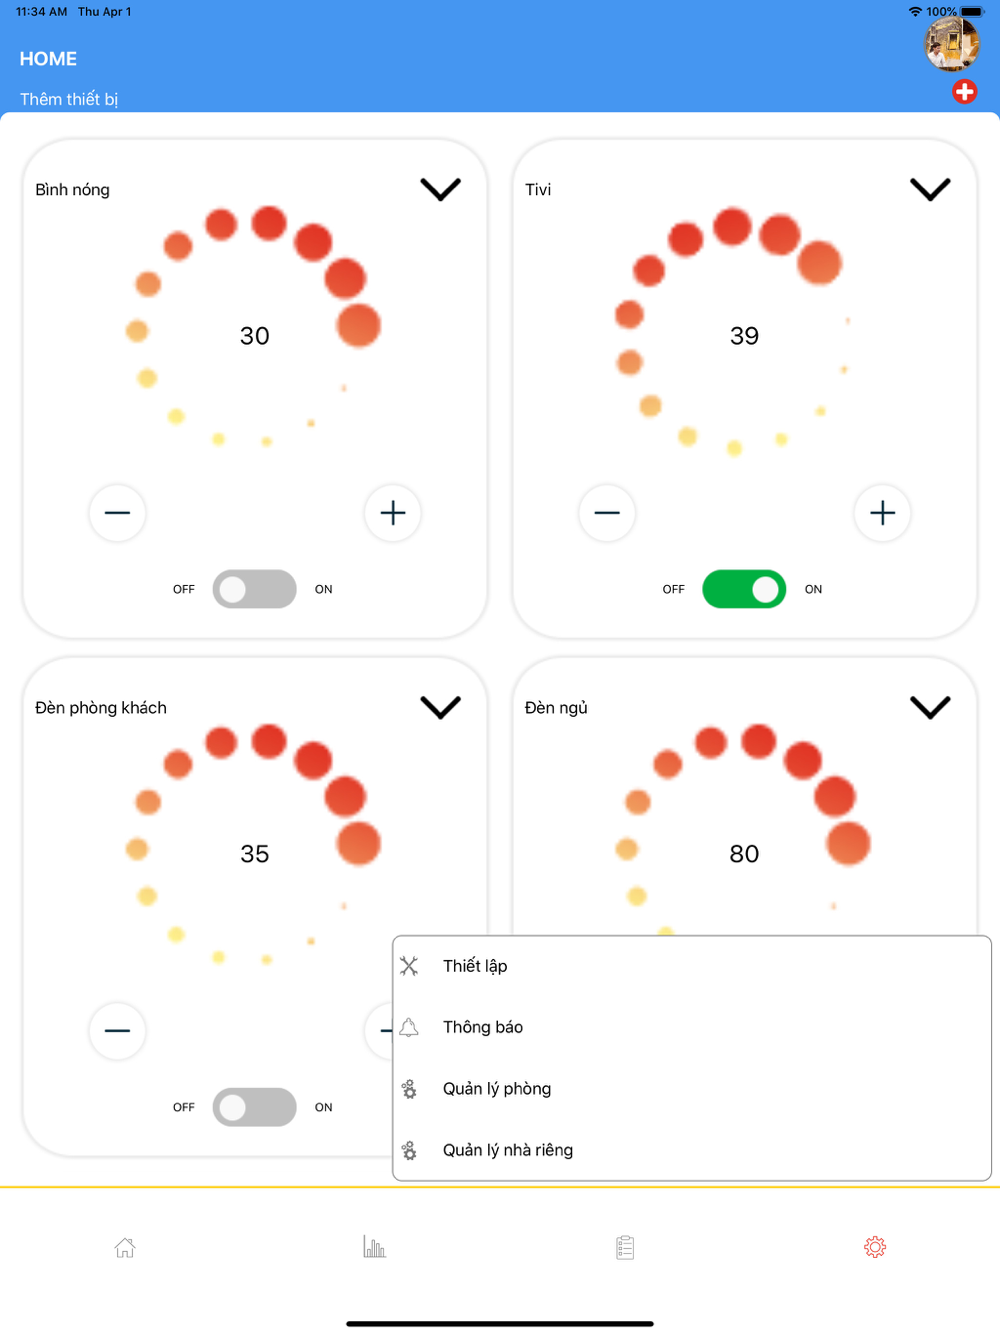Image resolution: width=1000 pixels, height=1334 pixels.
Task: Decrease the Đèn phòng khách value
Action: pos(118,1031)
